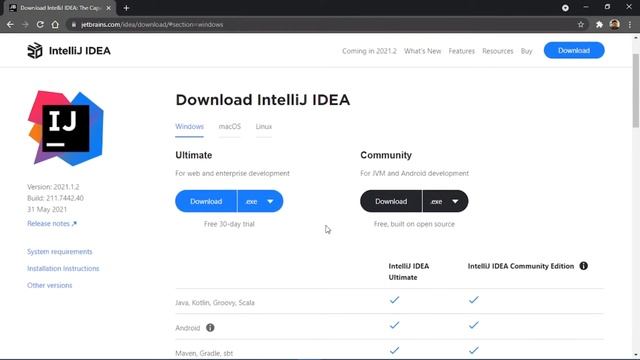The height and width of the screenshot is (360, 640).
Task: Click Community checkmark in Java, Kotlin row
Action: 473,300
